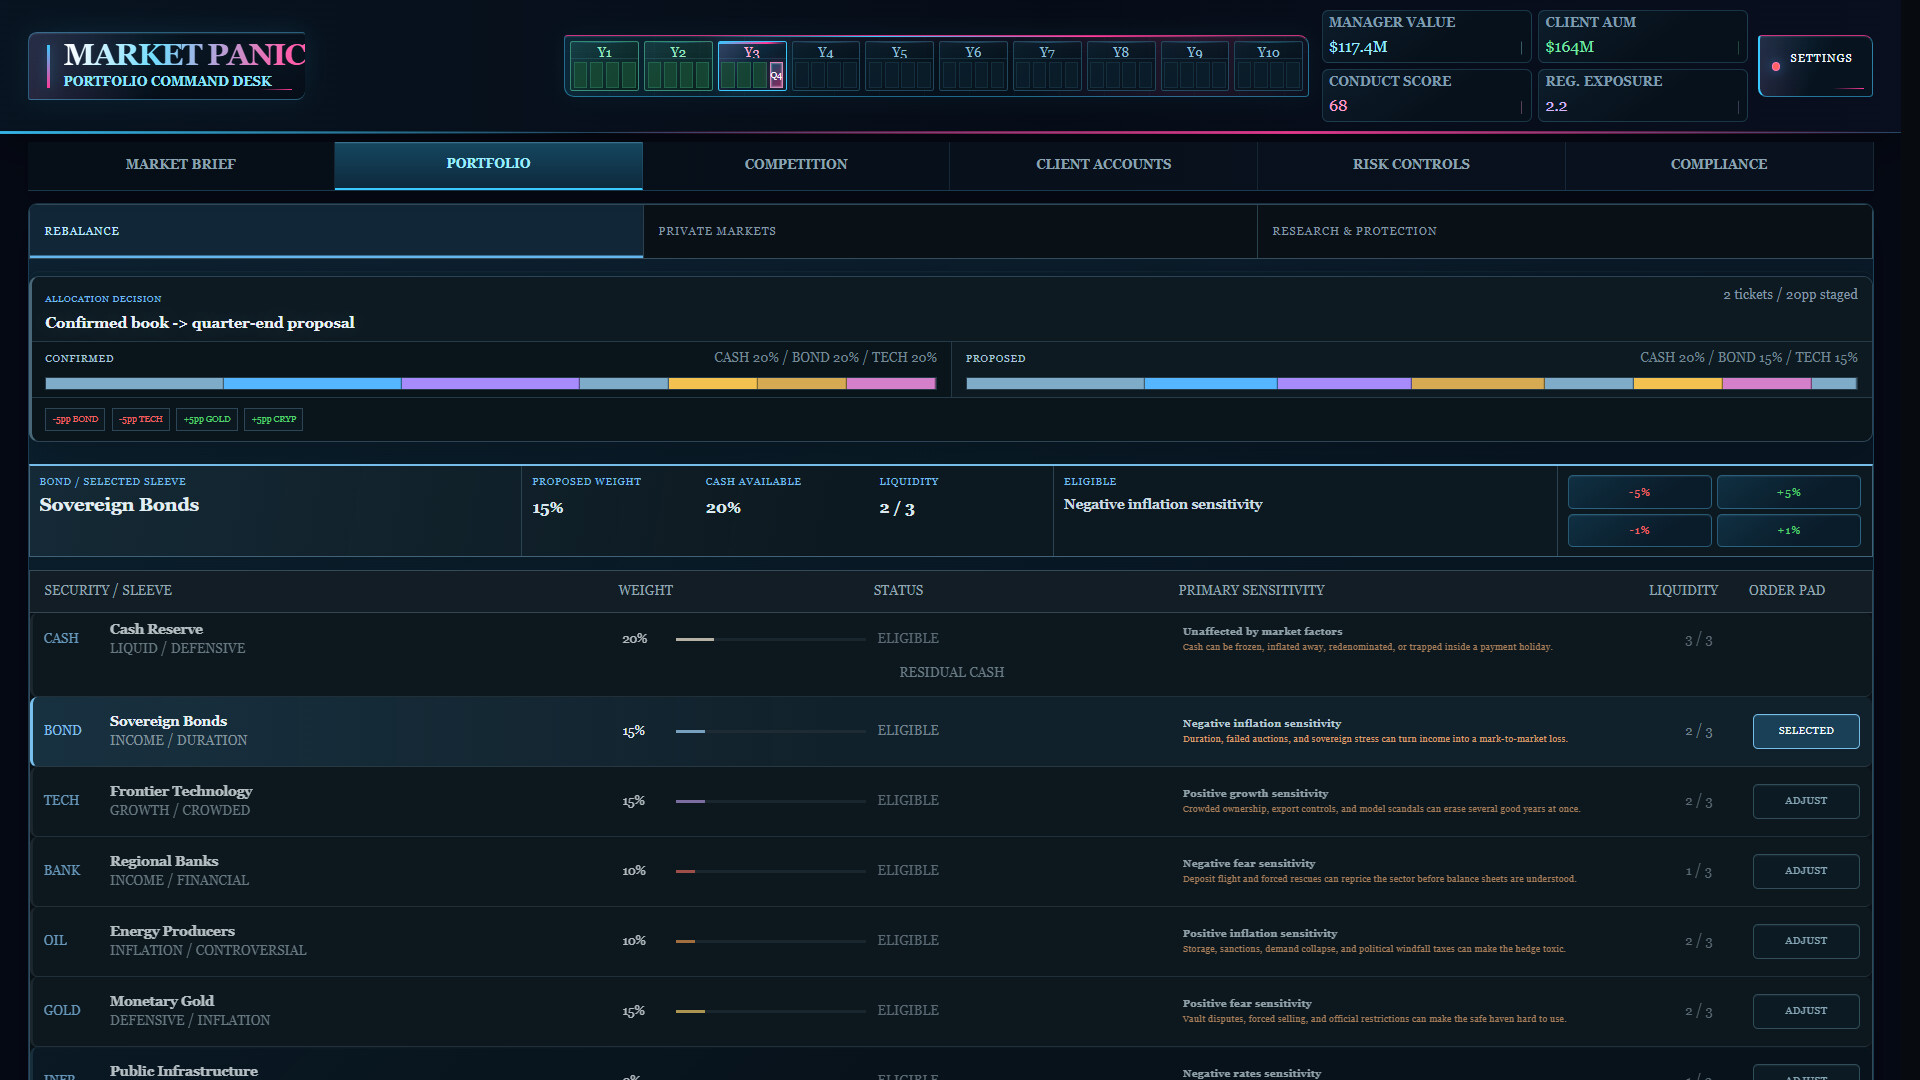Decrease bond weight with -5% button
Viewport: 1920px width, 1080px height.
point(1639,492)
